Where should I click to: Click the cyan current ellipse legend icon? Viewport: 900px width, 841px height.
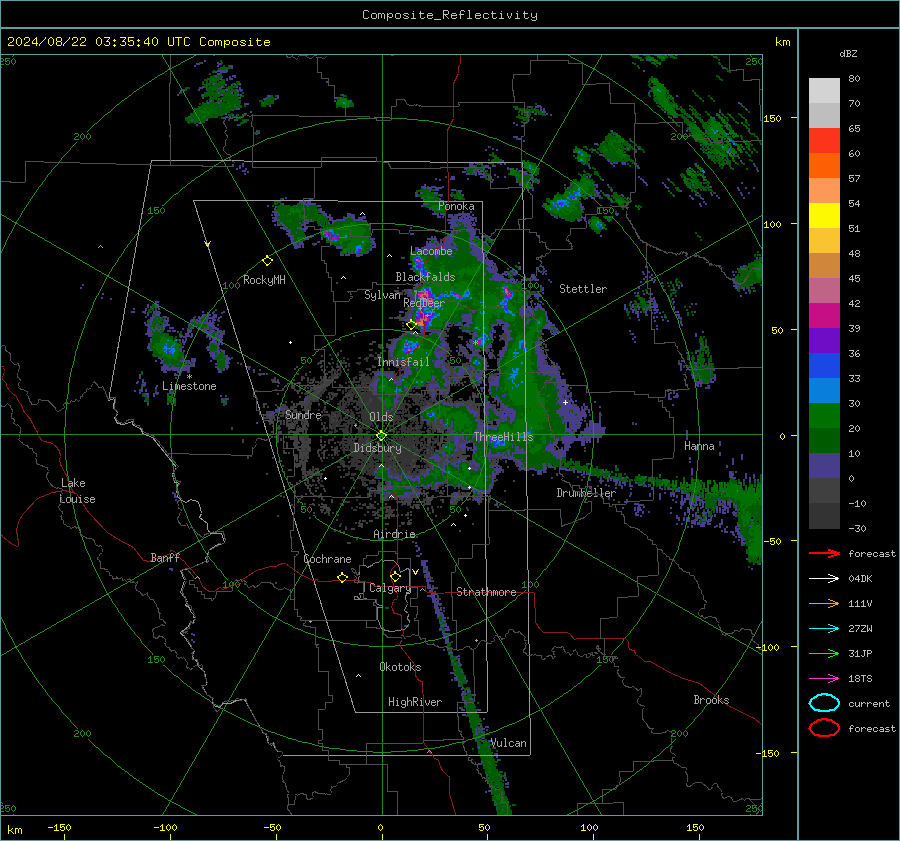pos(824,703)
